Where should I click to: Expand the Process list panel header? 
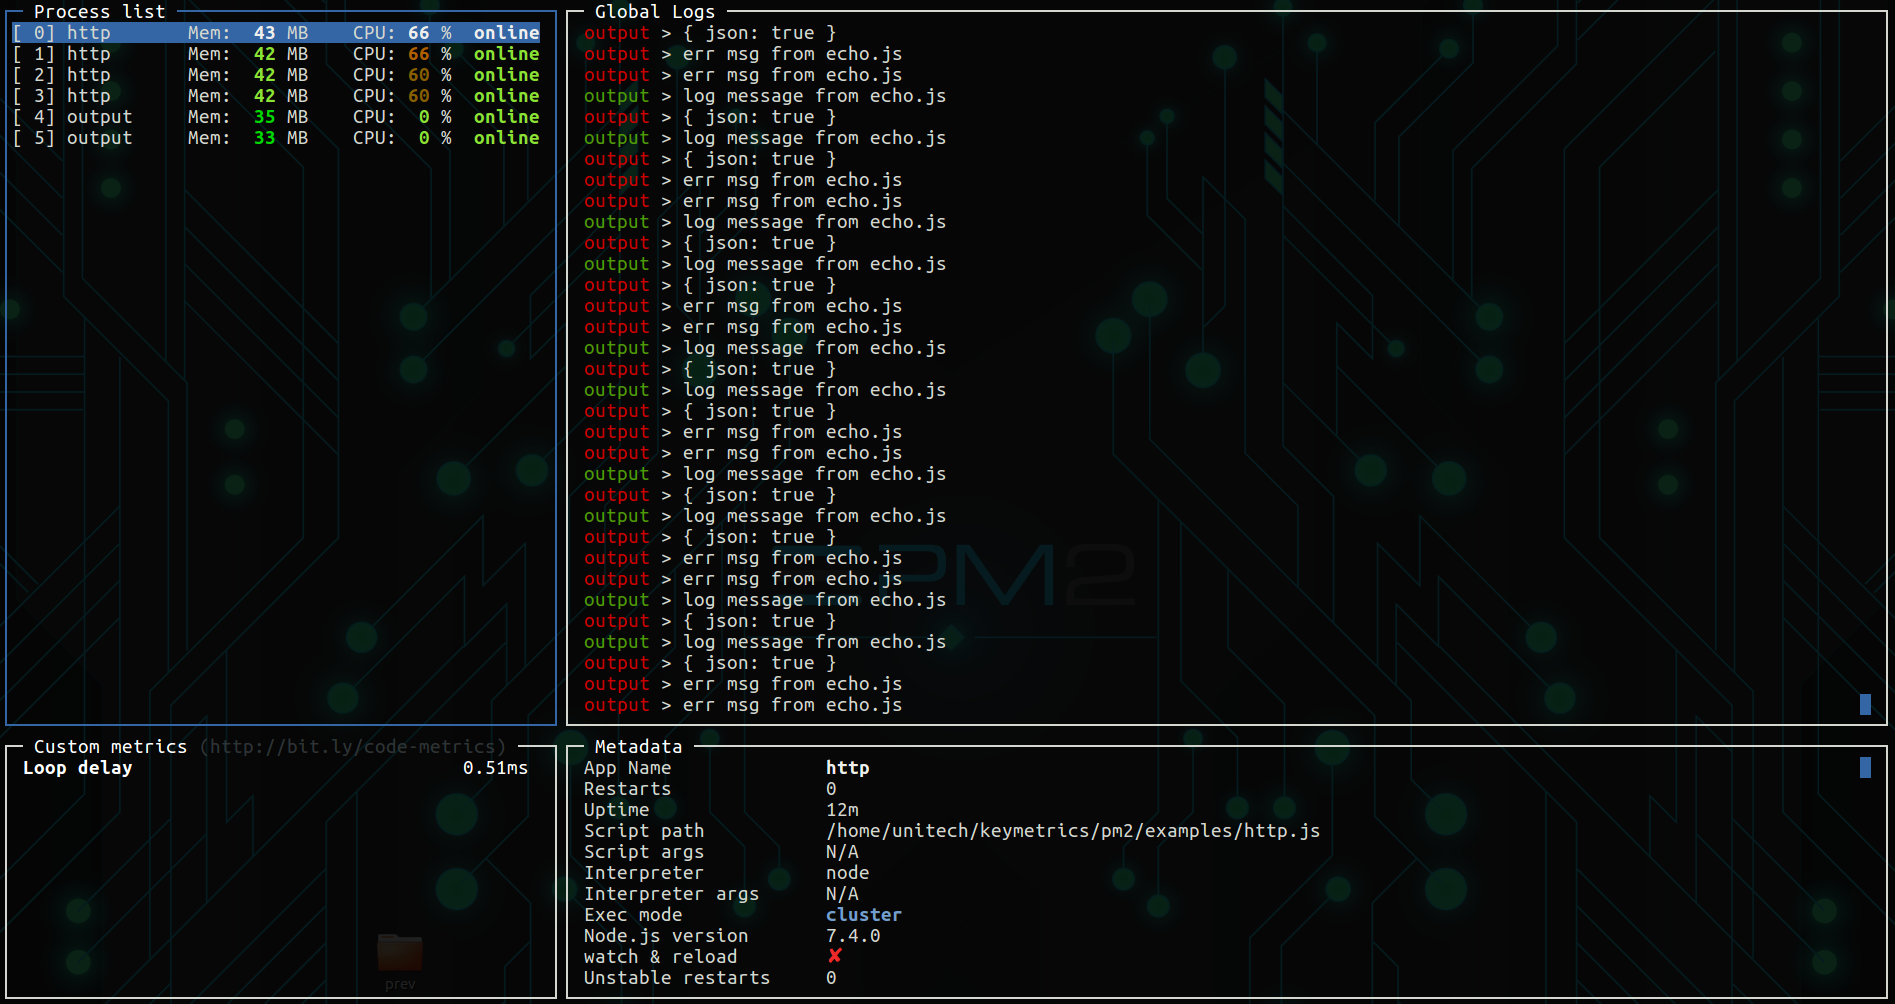pos(99,12)
